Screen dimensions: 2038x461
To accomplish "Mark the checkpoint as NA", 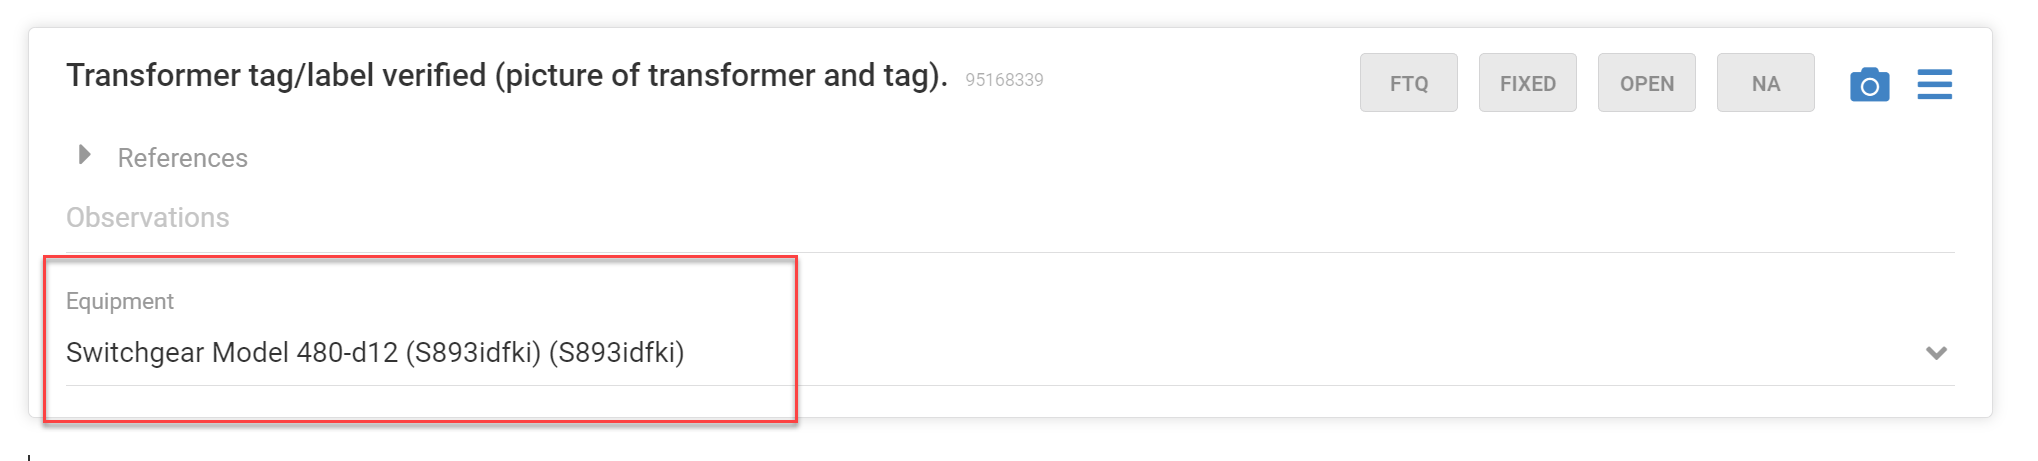I will [1765, 83].
